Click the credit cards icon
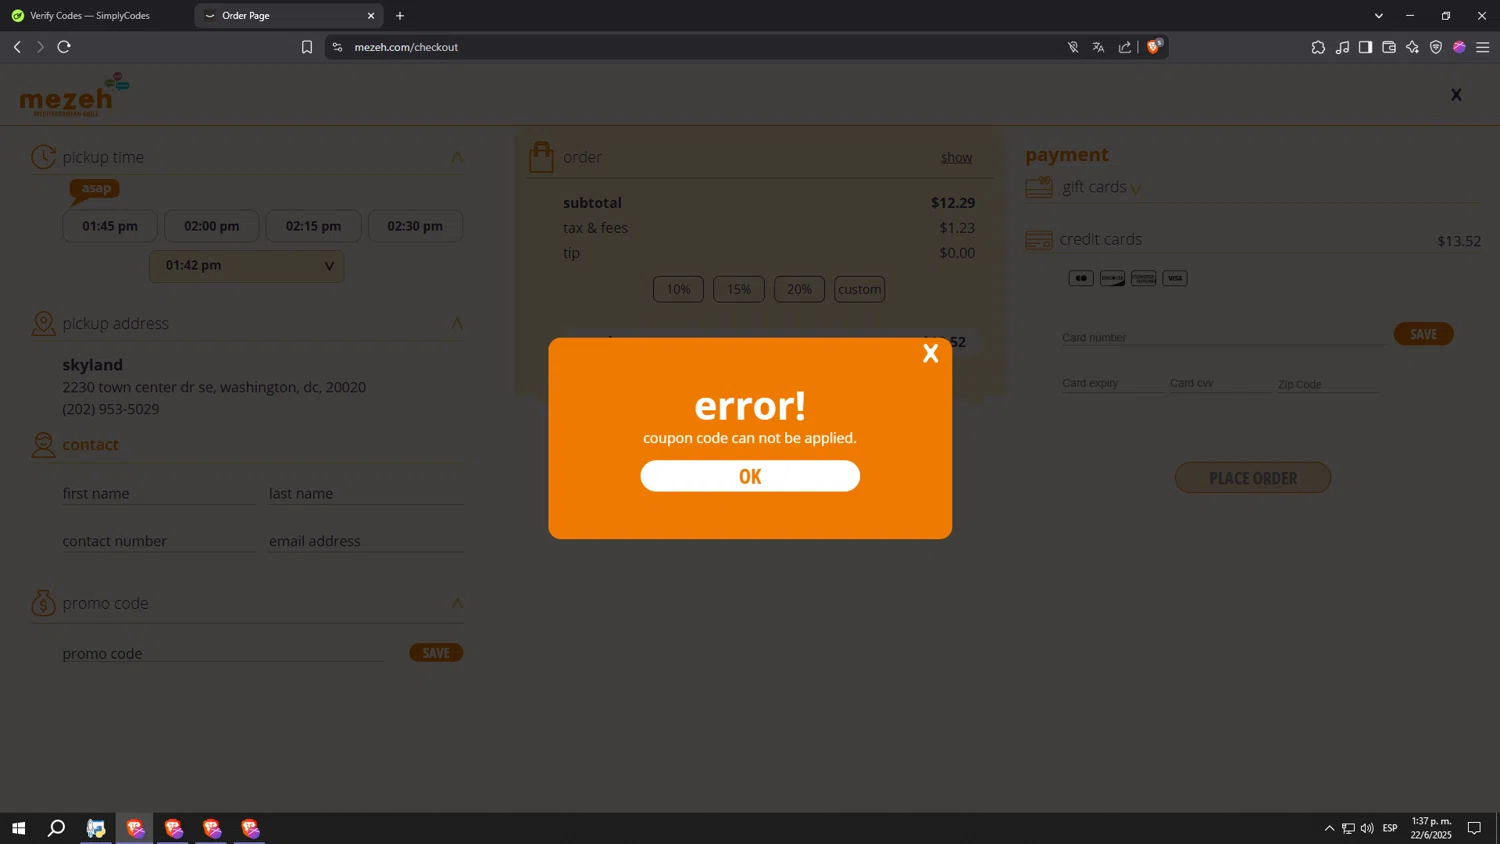The image size is (1500, 844). (x=1039, y=240)
